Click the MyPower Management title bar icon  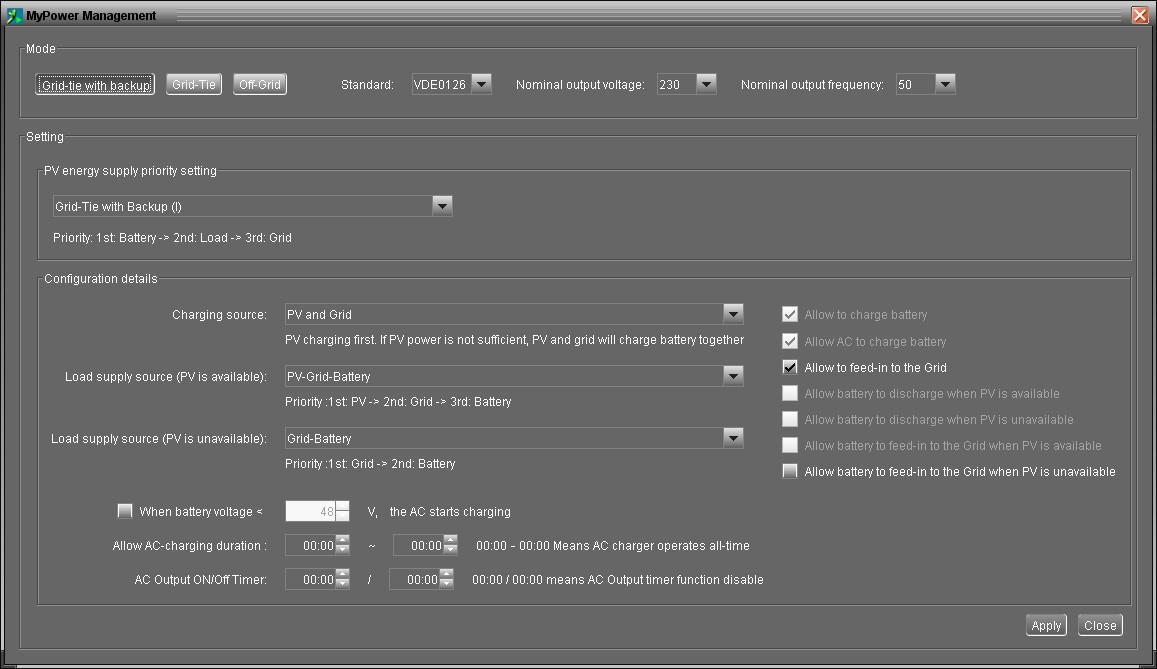(14, 15)
